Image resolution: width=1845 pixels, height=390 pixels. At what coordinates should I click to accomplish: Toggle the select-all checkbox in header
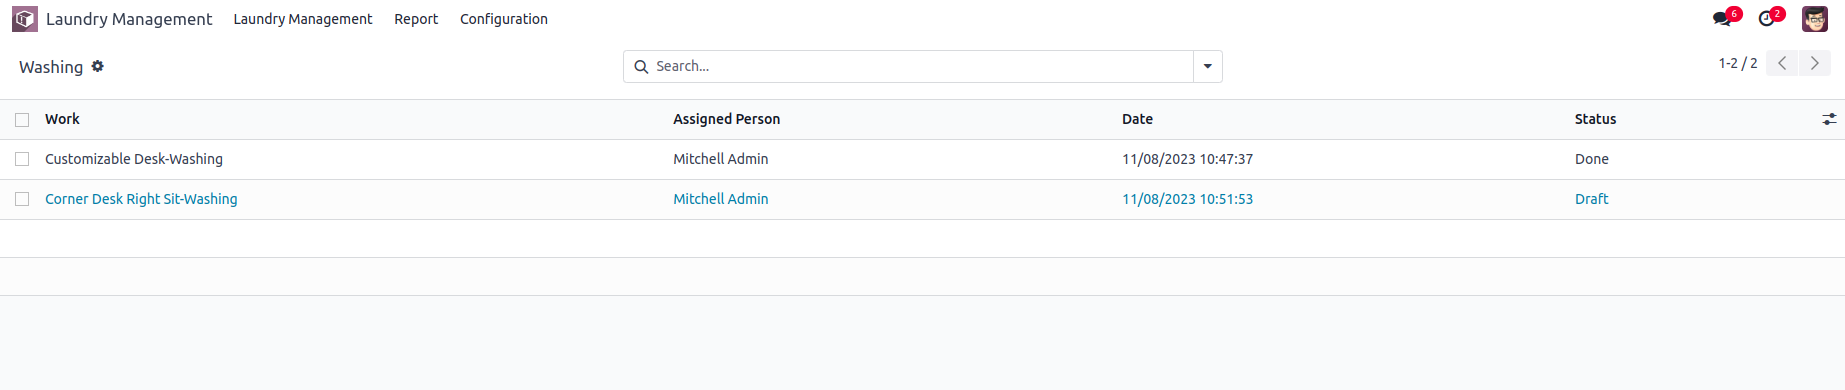click(22, 120)
